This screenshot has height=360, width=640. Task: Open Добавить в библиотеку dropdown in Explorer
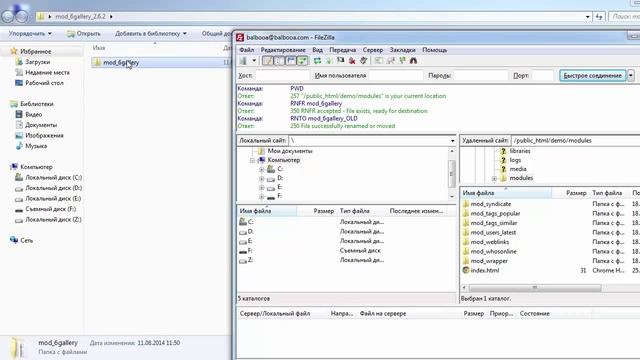click(x=151, y=33)
